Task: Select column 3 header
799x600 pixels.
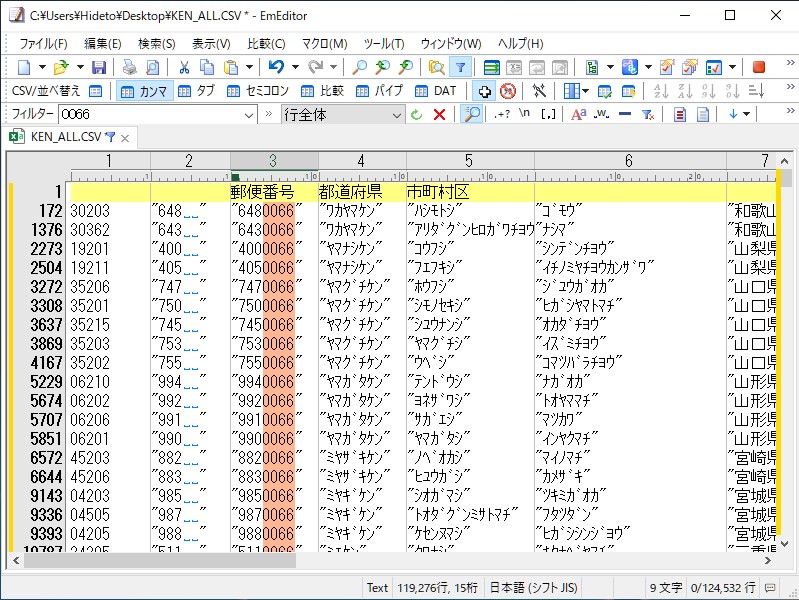Action: 274,161
